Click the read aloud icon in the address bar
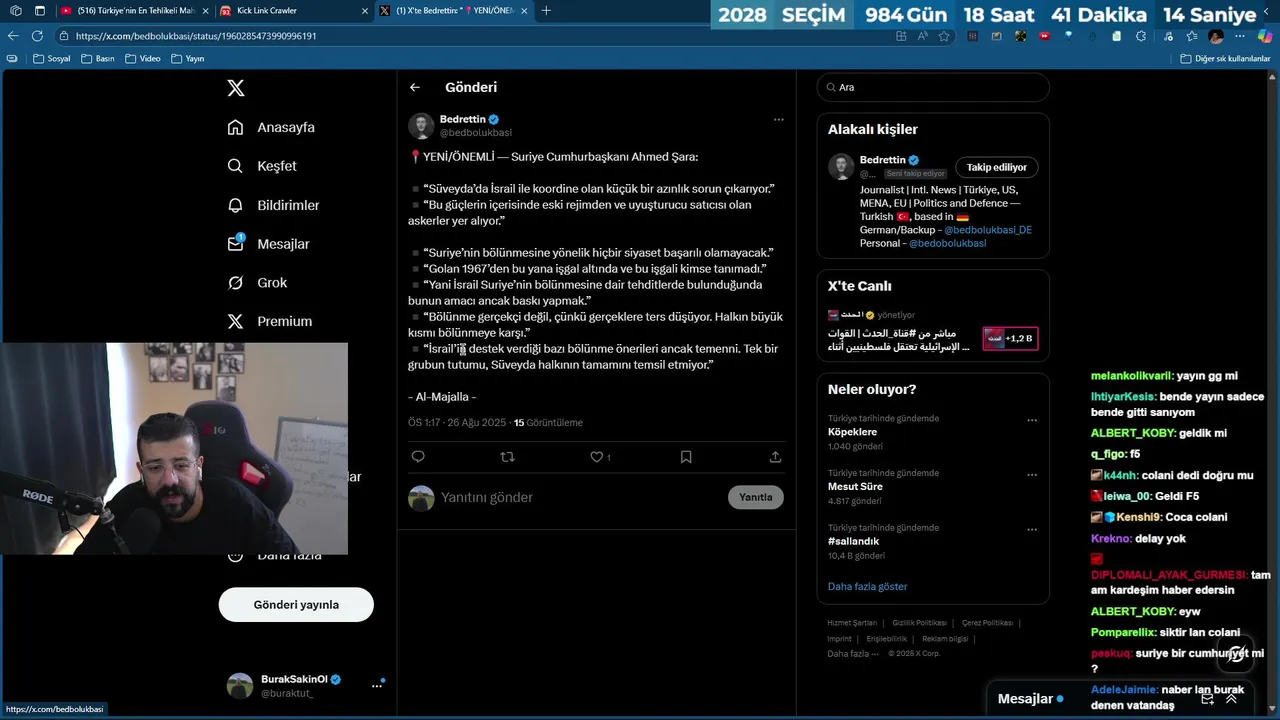 [922, 36]
